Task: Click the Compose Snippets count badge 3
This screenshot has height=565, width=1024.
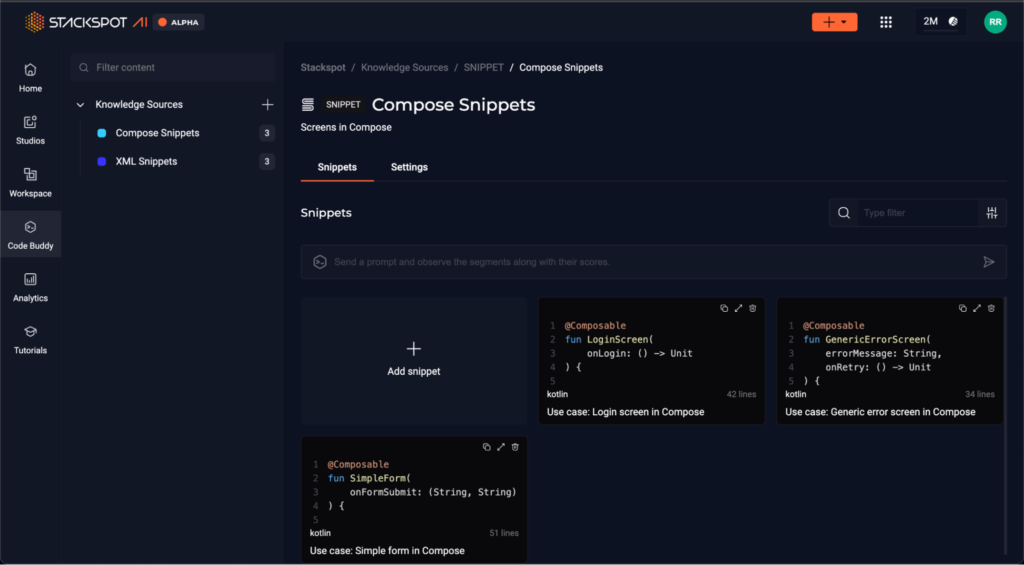Action: (x=266, y=133)
